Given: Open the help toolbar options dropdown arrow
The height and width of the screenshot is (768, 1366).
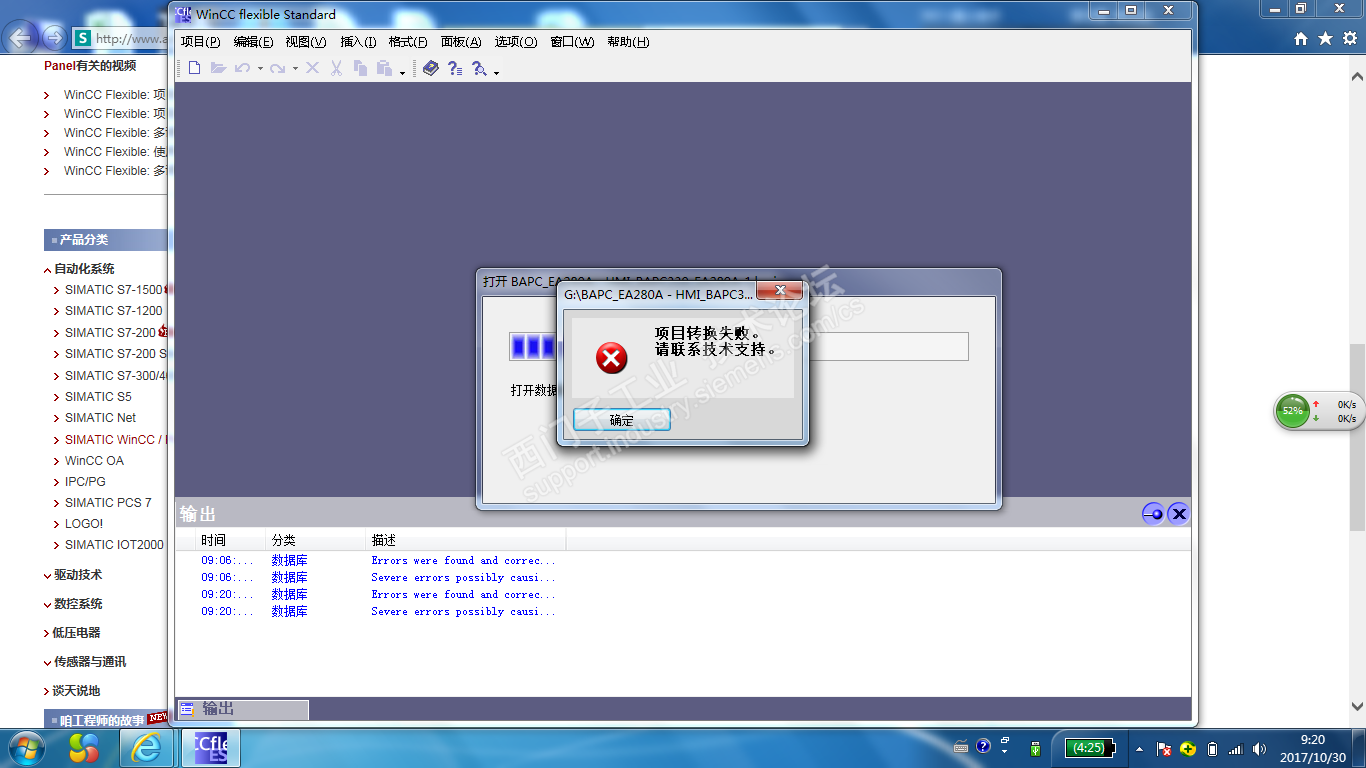Looking at the screenshot, I should [496, 72].
